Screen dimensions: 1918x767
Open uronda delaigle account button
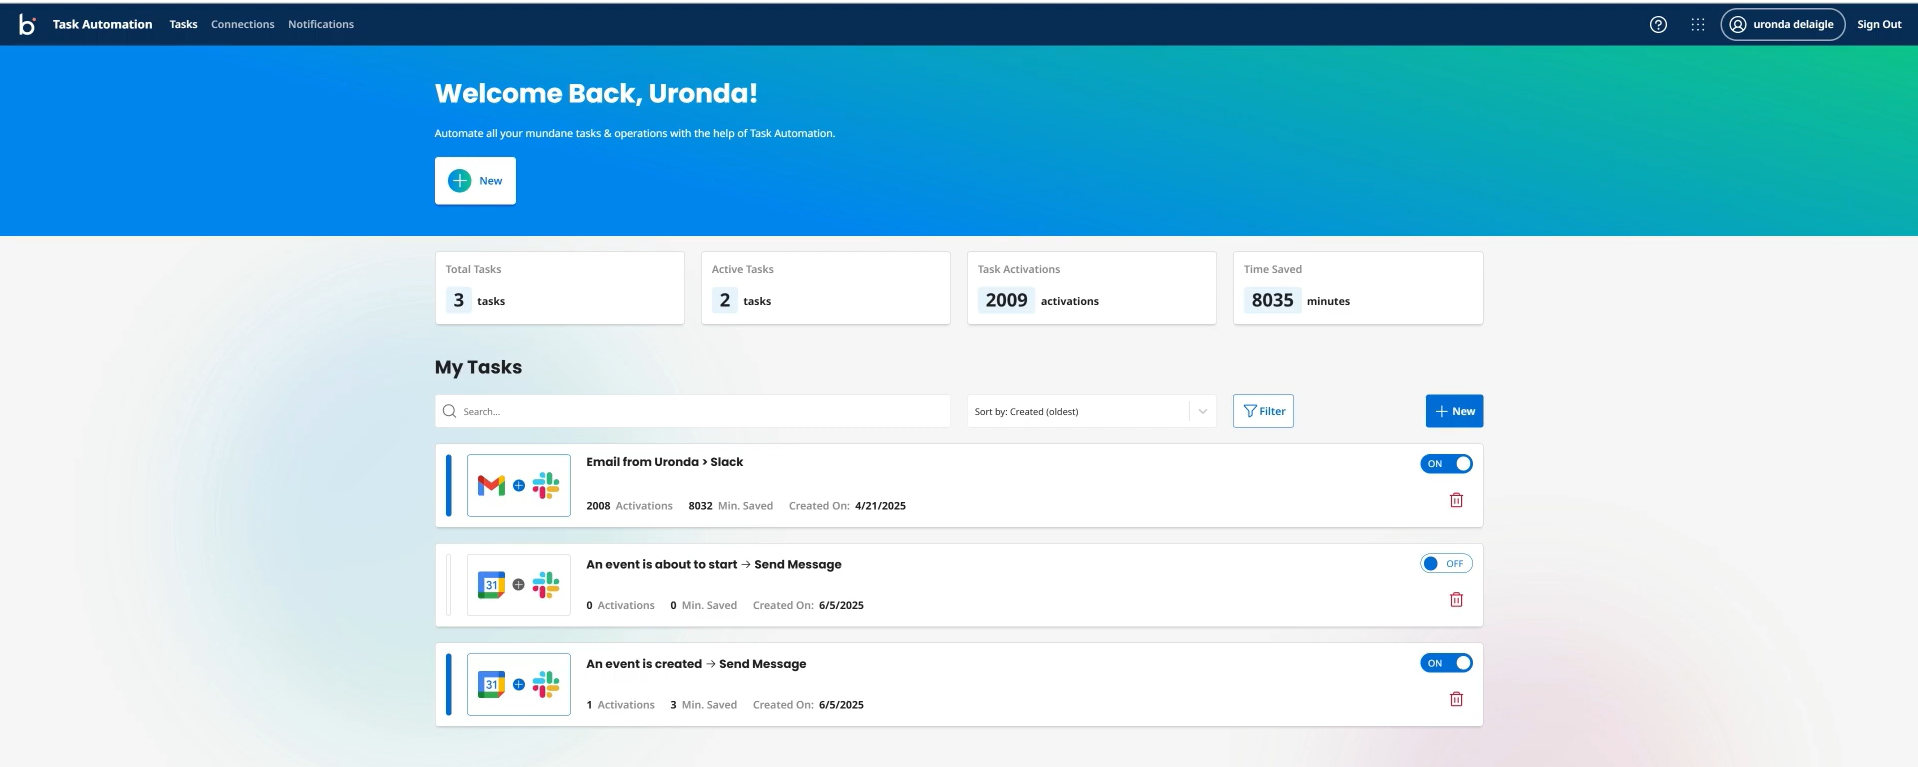tap(1782, 24)
